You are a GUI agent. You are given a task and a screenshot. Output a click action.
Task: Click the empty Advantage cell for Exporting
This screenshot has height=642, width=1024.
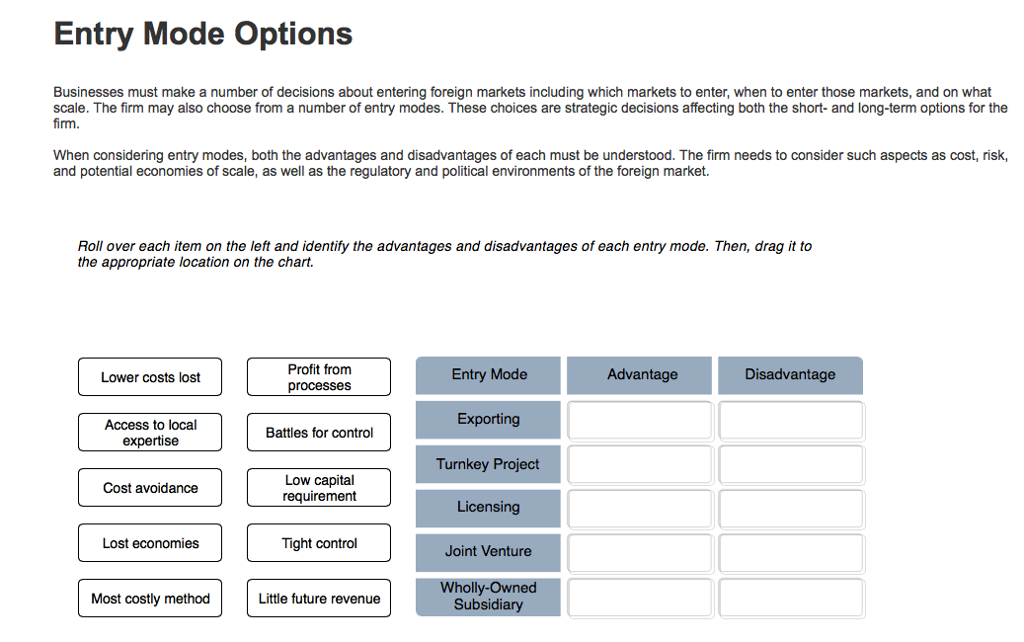pos(639,419)
